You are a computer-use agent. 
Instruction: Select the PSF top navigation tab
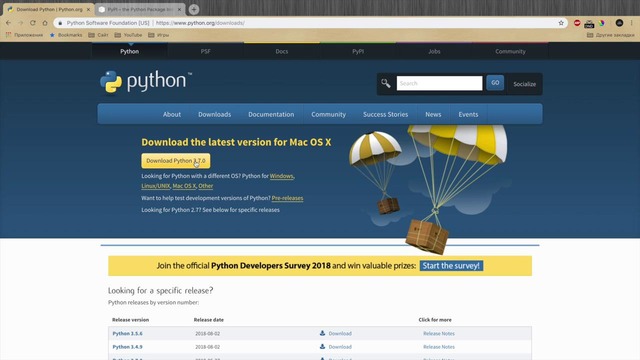click(205, 51)
